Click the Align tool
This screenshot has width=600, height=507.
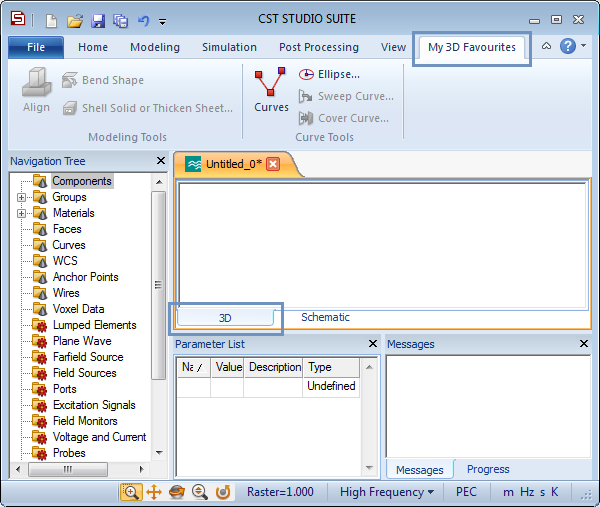pos(36,90)
